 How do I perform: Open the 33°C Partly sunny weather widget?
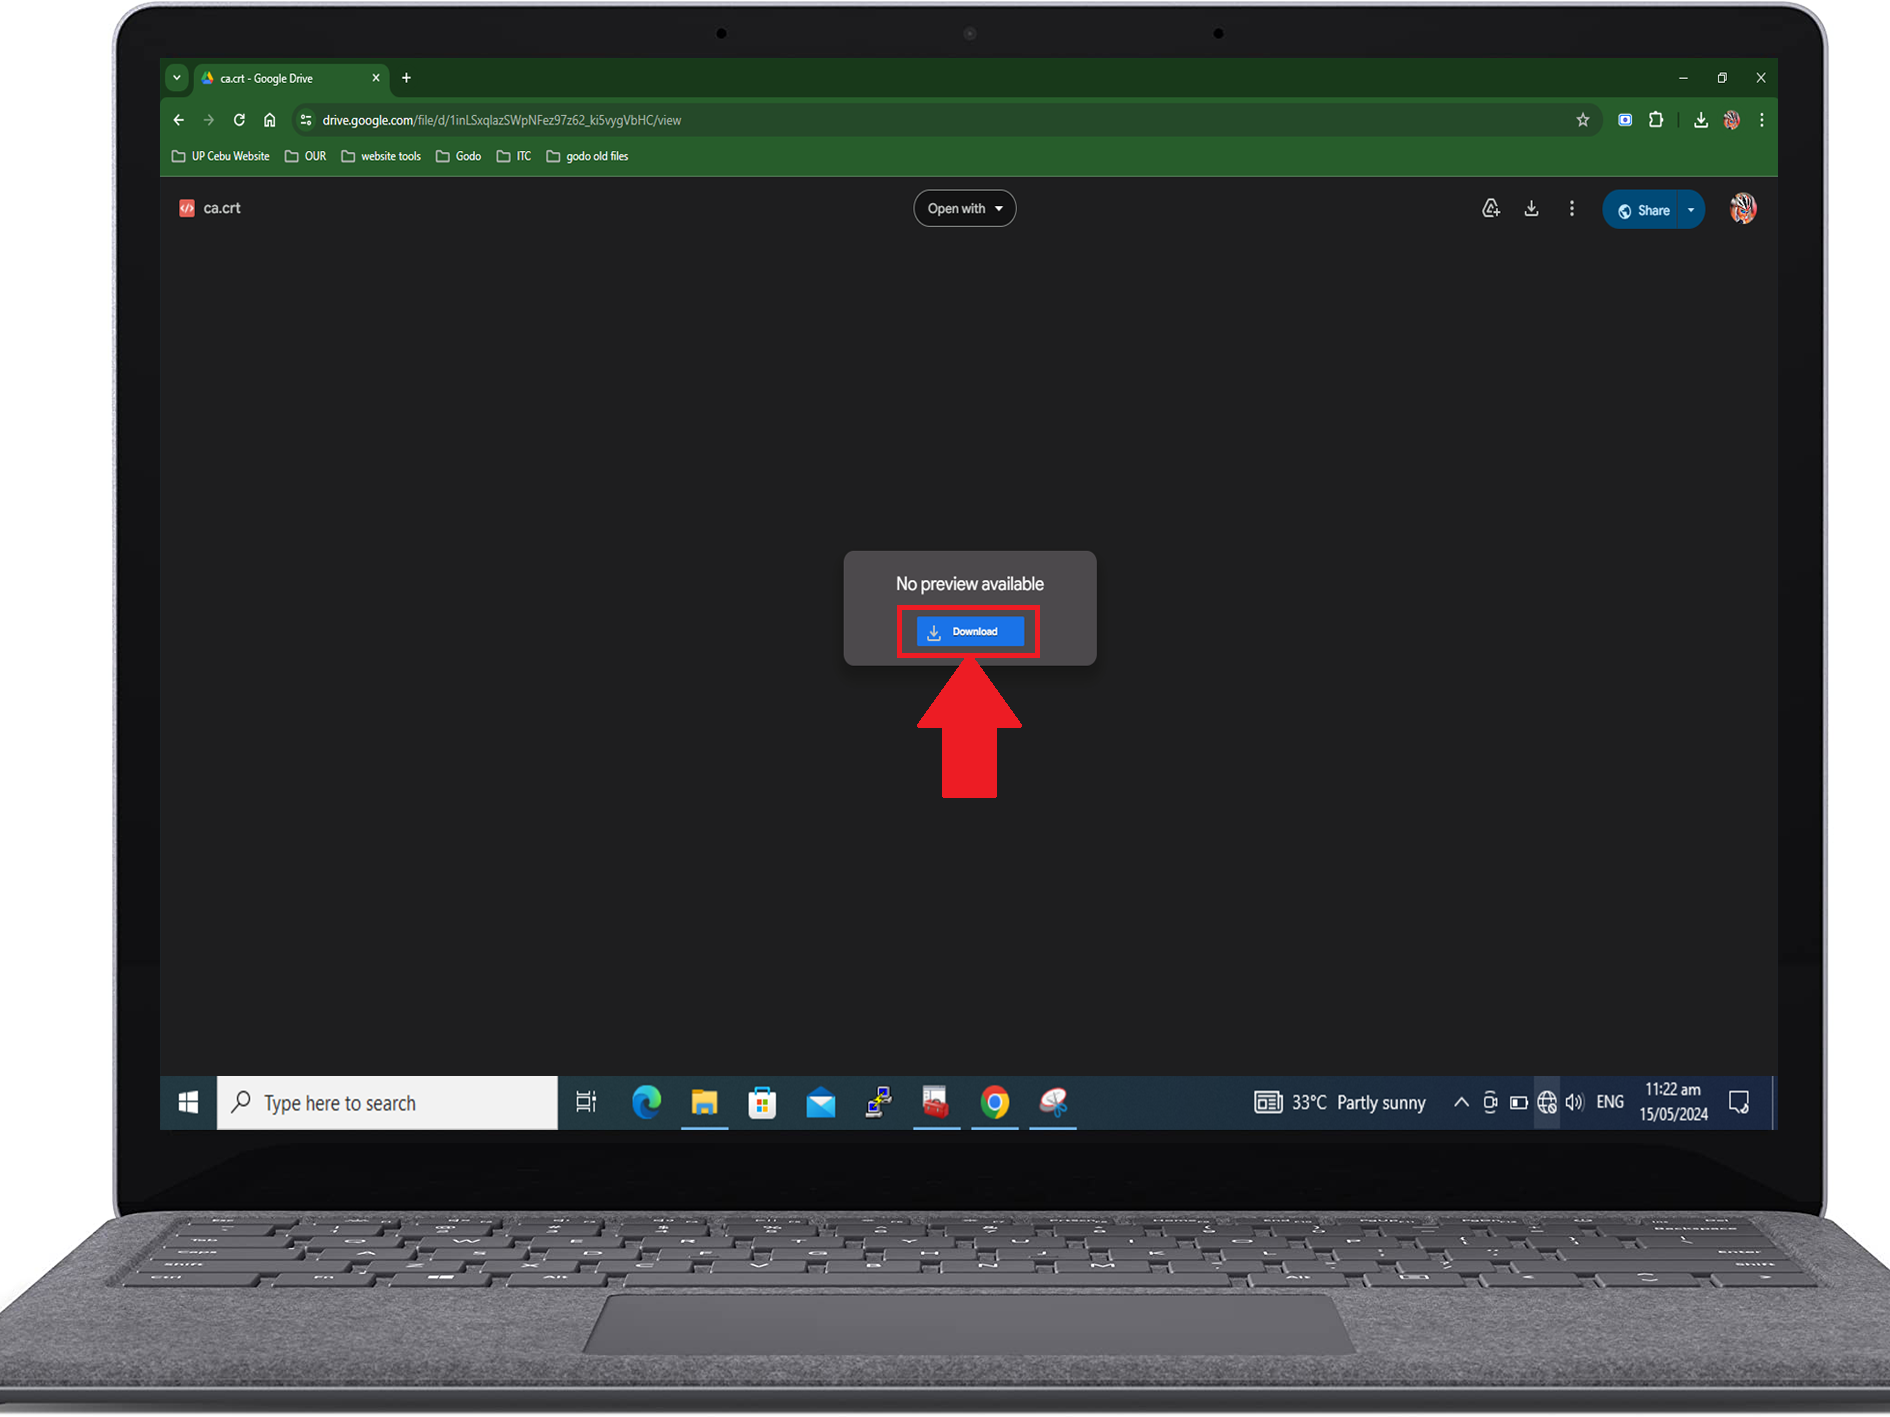click(x=1340, y=1102)
